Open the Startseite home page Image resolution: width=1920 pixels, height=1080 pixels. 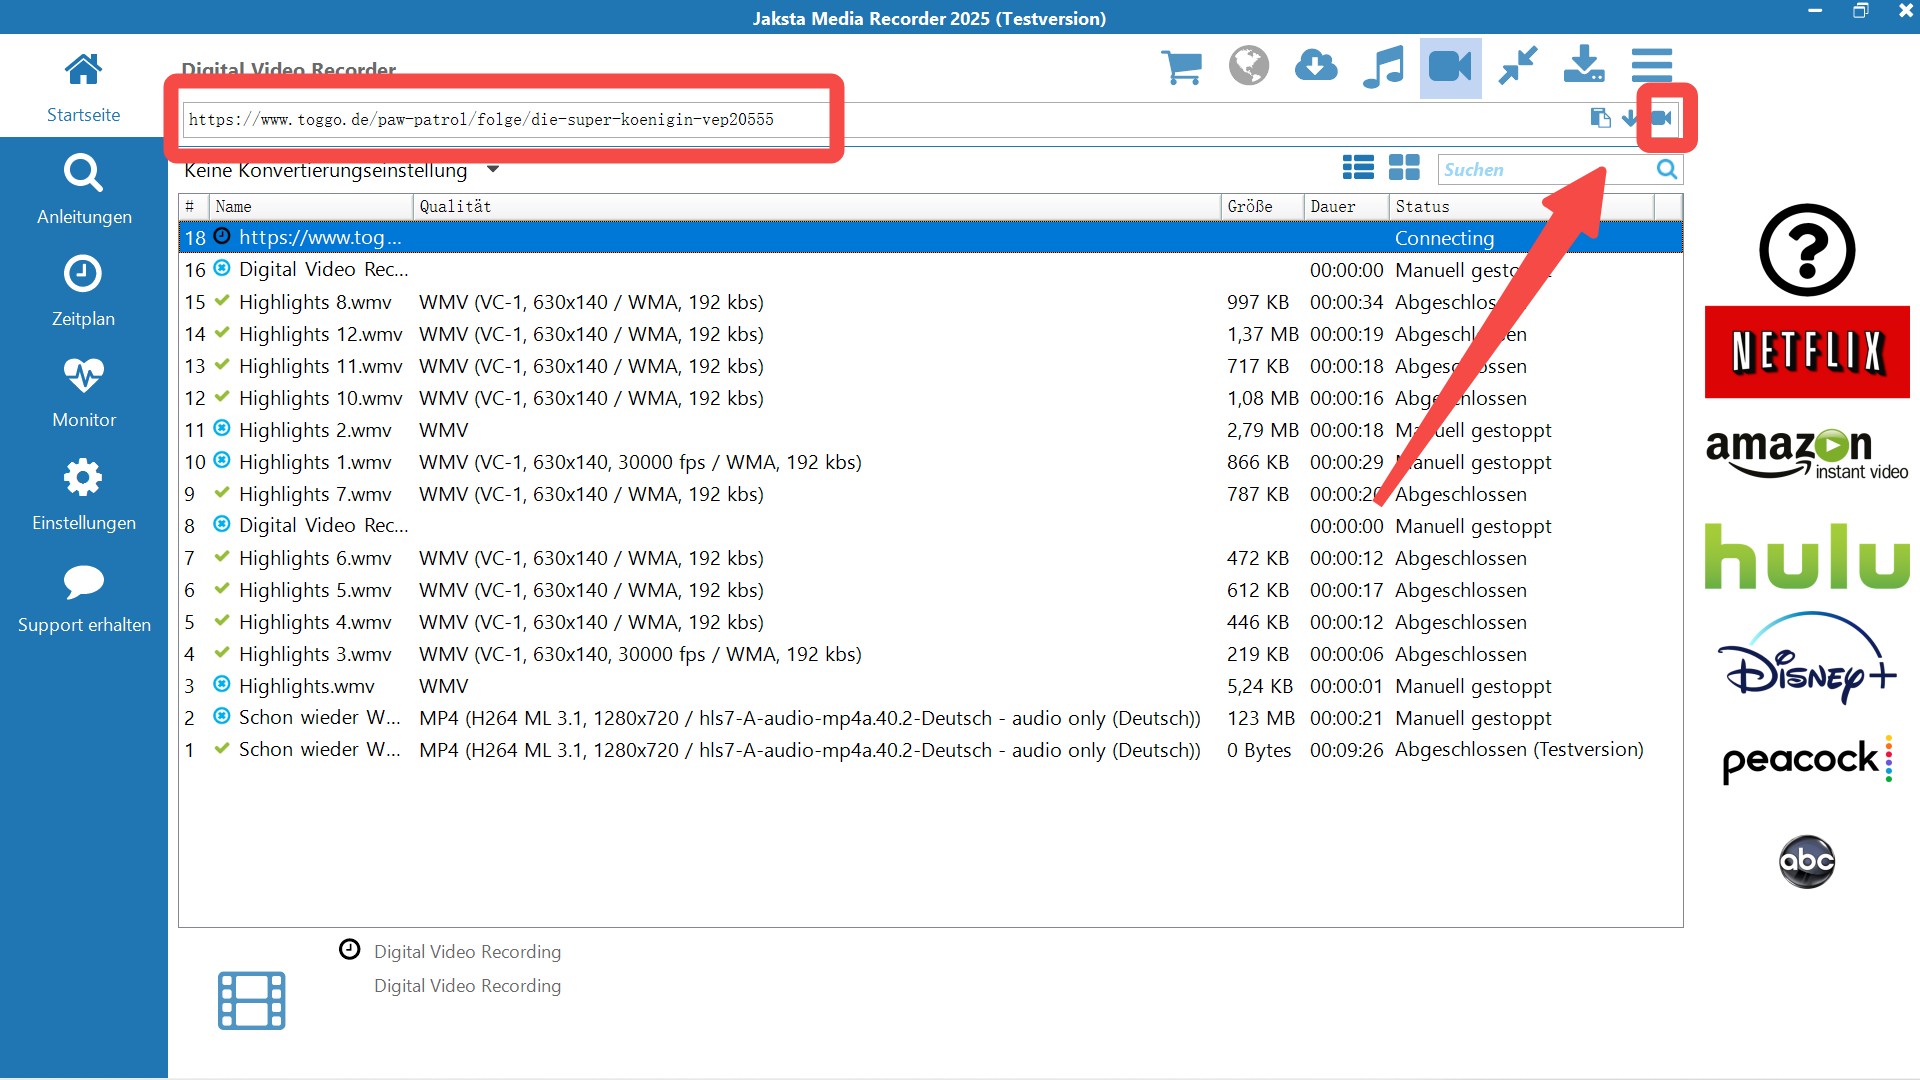83,87
